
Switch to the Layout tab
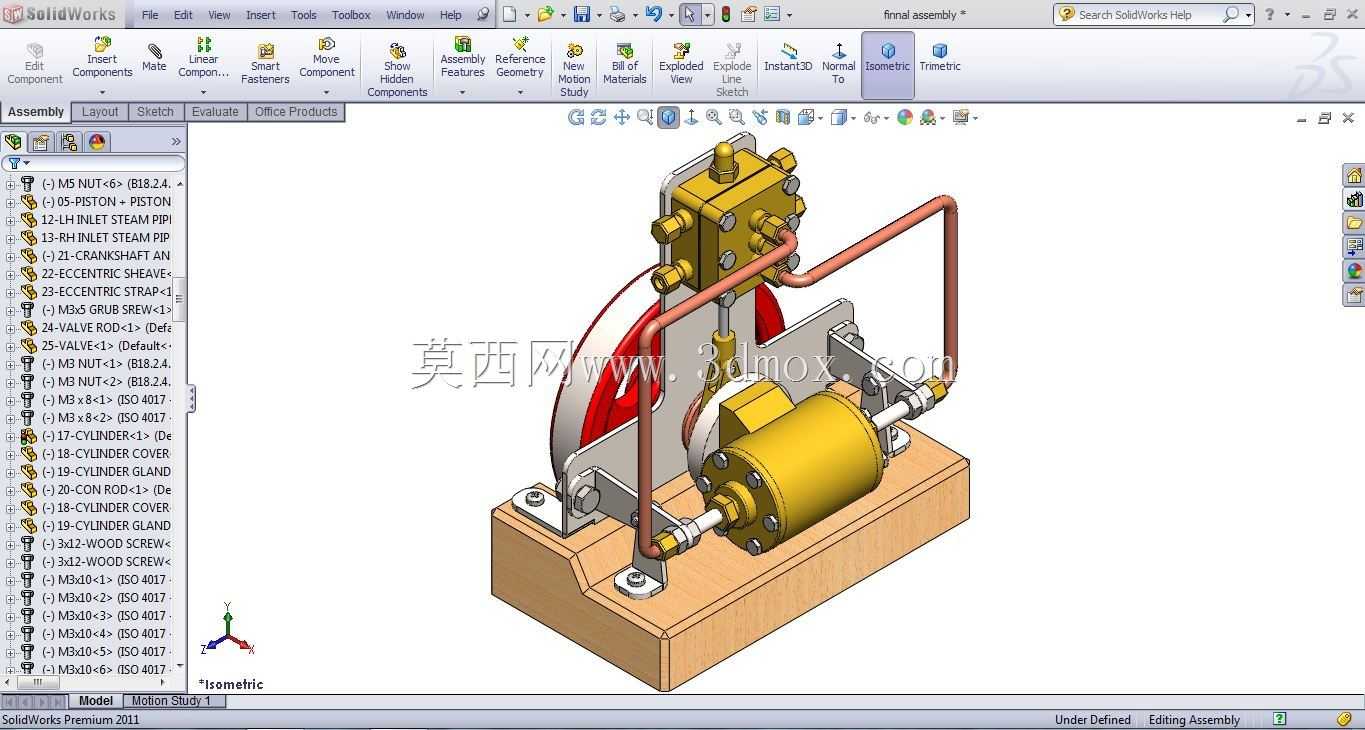(x=100, y=112)
